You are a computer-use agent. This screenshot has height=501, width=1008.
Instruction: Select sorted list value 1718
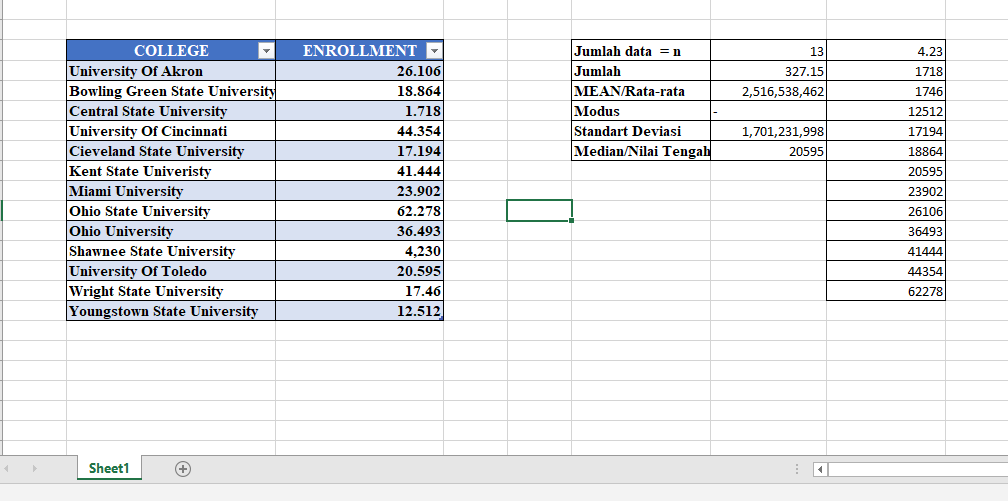point(886,71)
